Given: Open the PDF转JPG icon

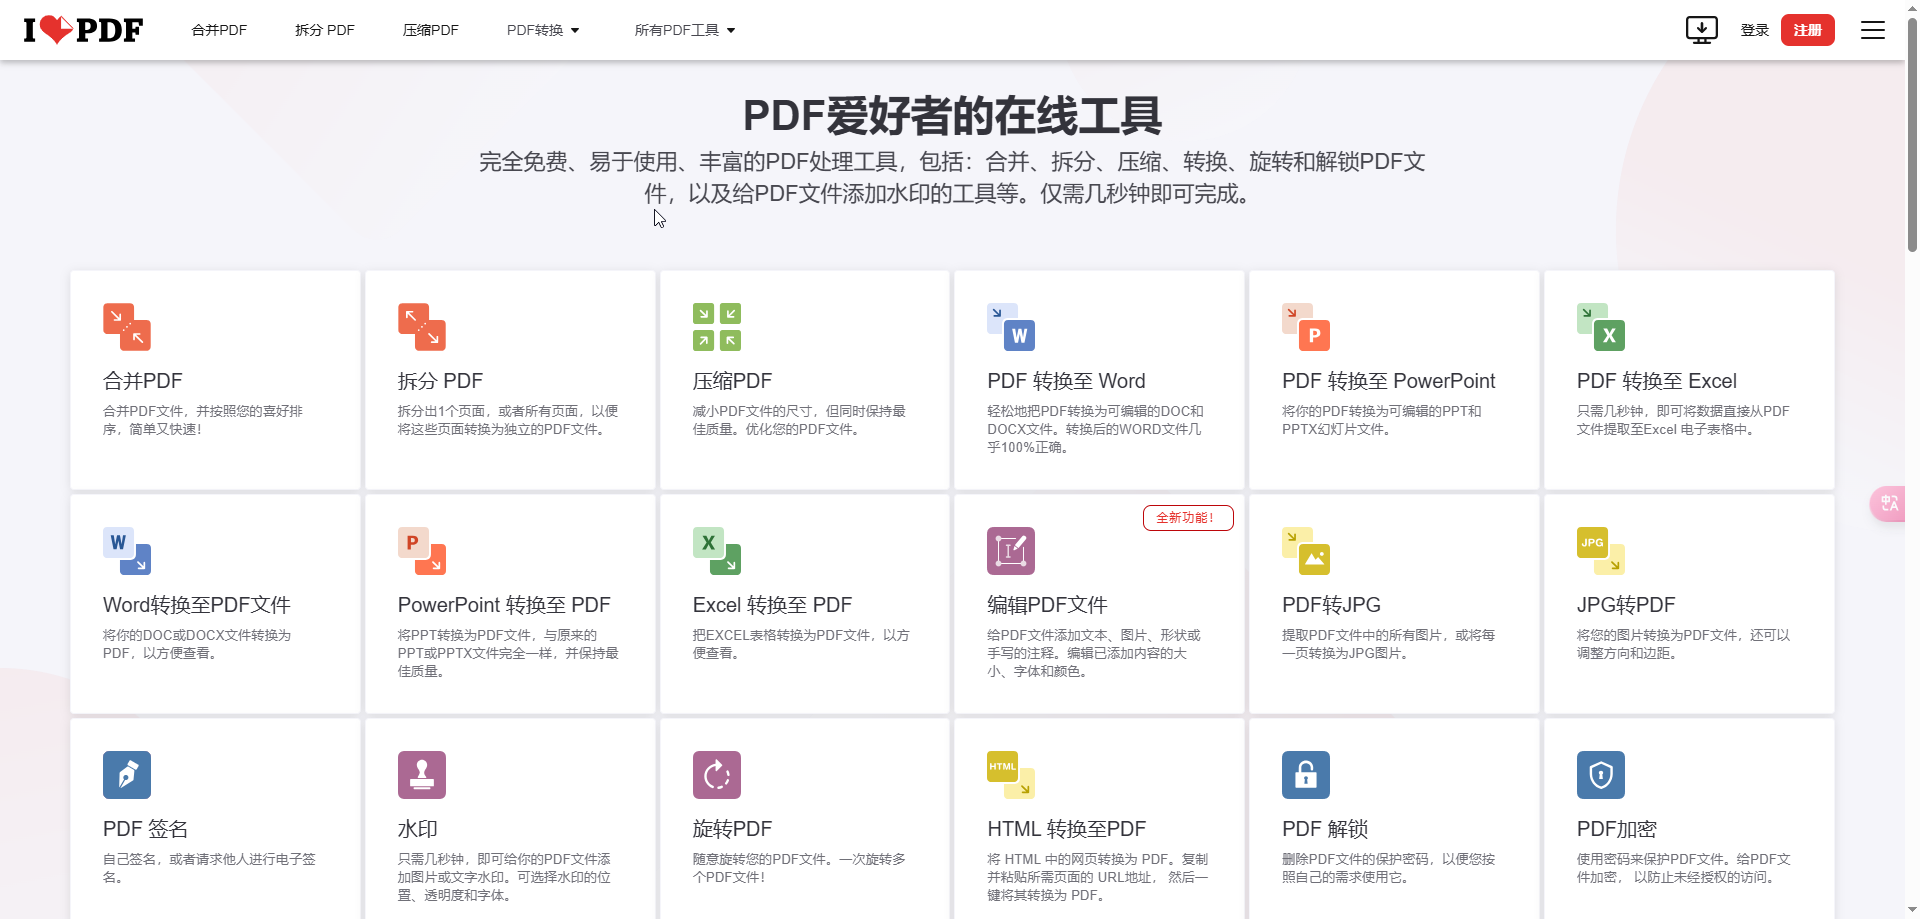Looking at the screenshot, I should pos(1306,551).
